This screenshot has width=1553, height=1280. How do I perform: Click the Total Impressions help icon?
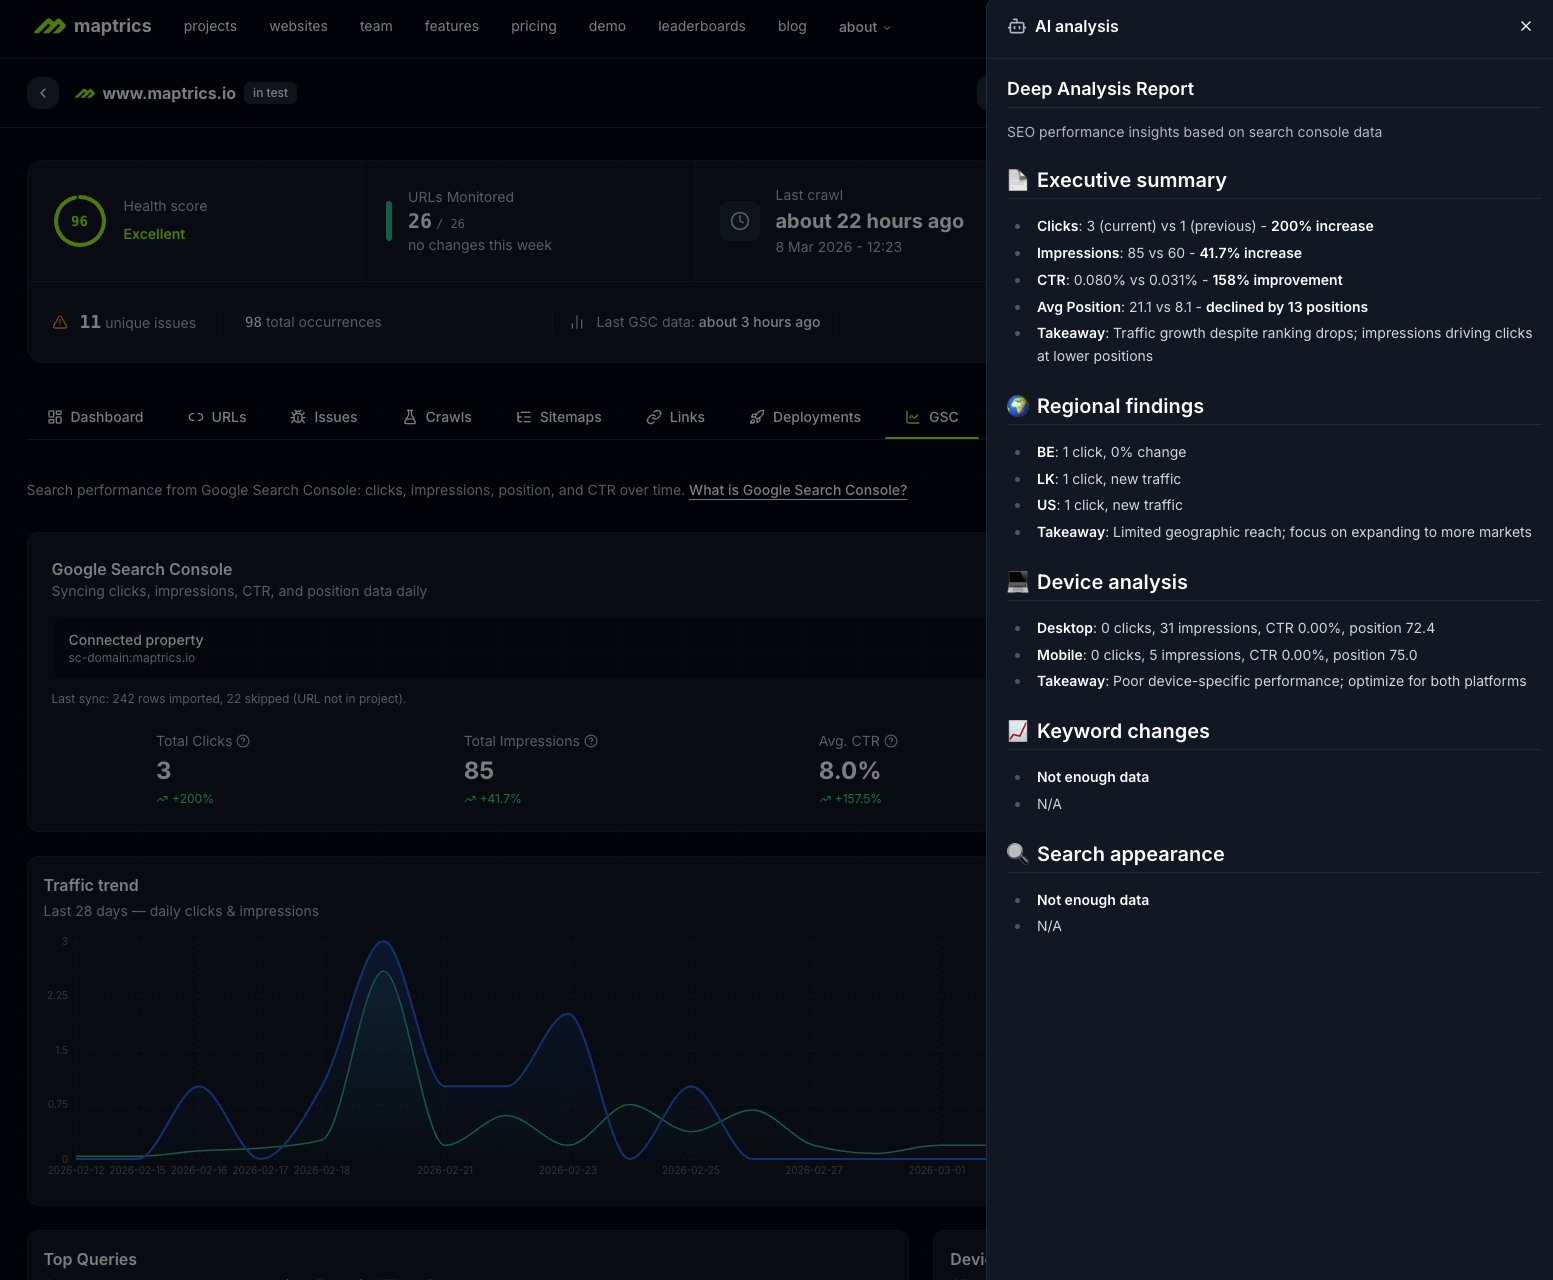(x=591, y=741)
